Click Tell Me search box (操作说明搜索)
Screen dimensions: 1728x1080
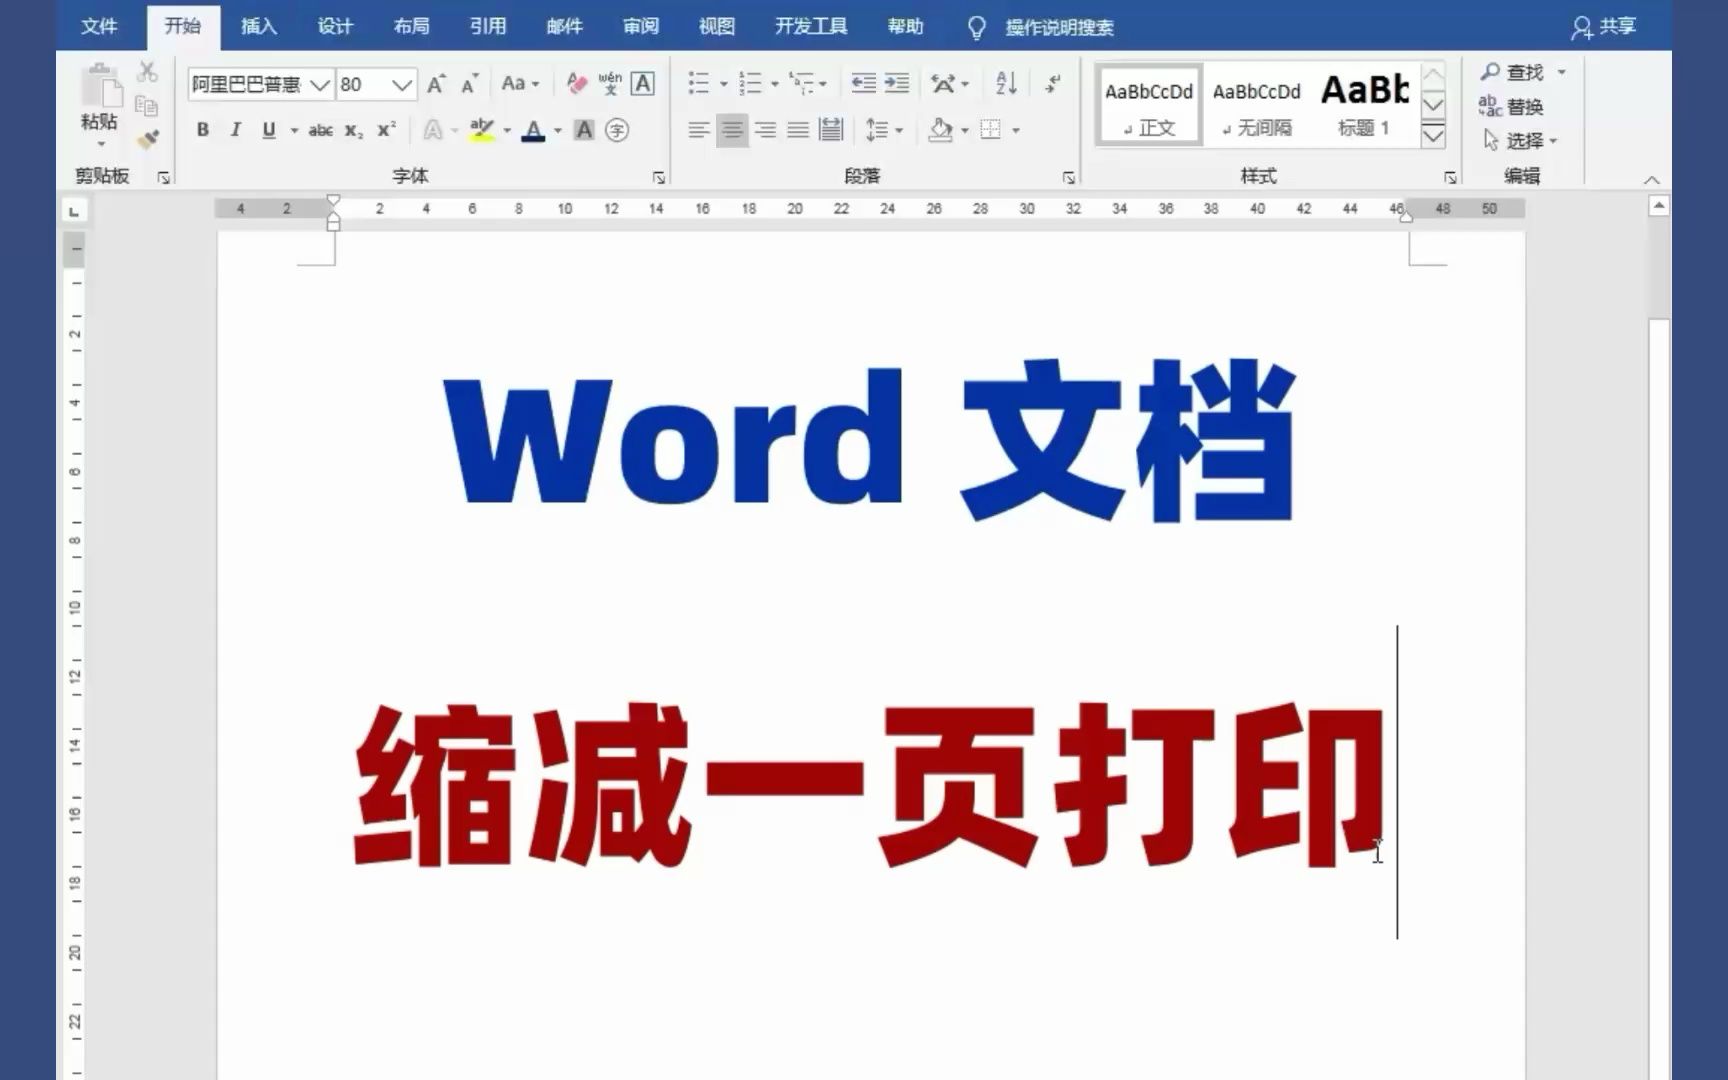point(1059,27)
